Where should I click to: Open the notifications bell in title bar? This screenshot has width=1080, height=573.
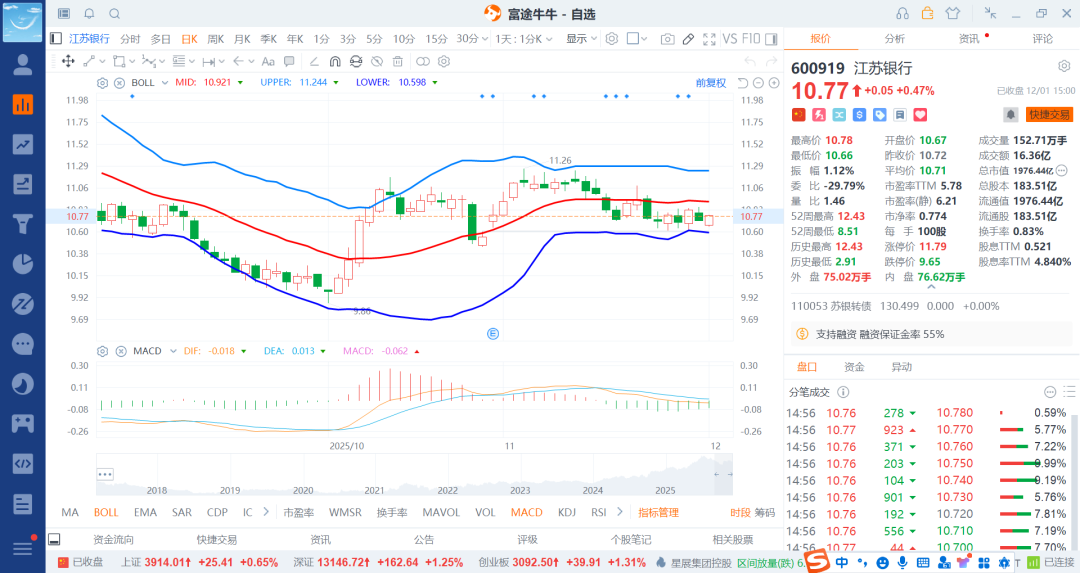[90, 13]
